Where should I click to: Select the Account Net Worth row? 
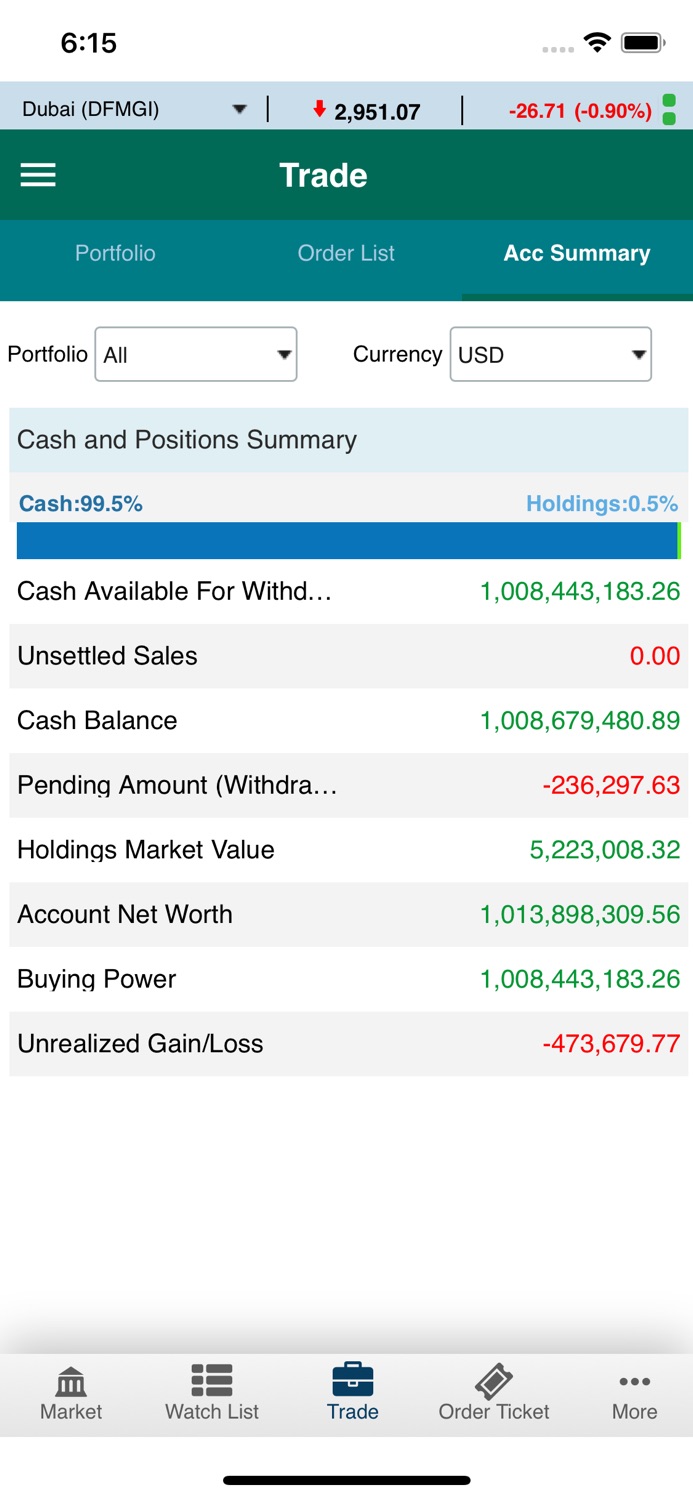pyautogui.click(x=349, y=914)
